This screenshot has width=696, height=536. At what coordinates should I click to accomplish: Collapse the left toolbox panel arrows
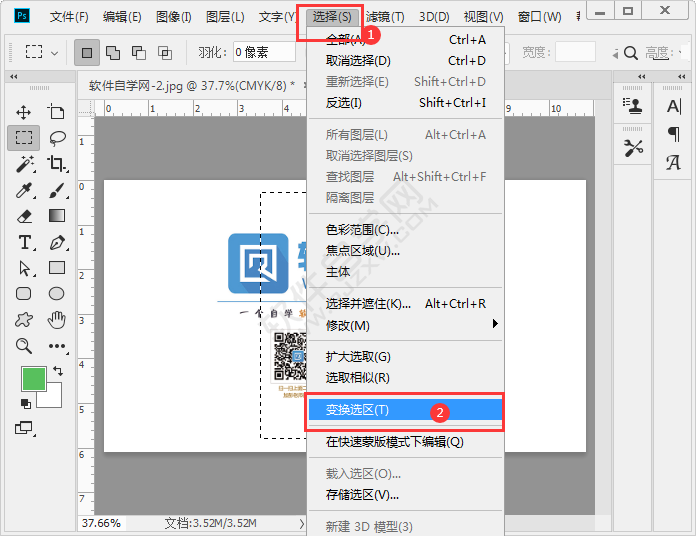coord(14,77)
